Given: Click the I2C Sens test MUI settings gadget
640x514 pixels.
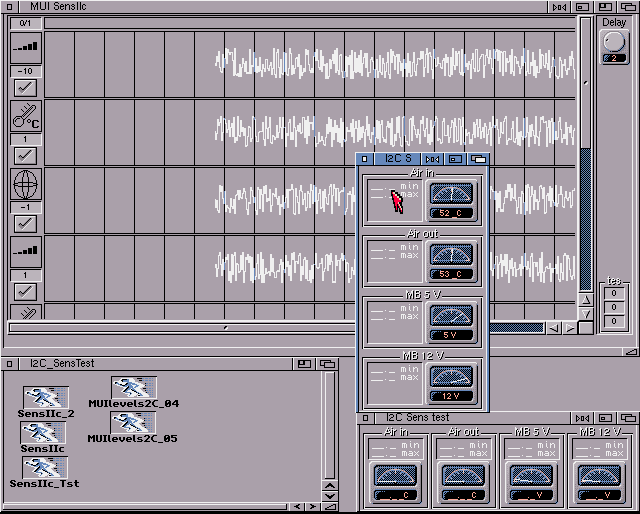Looking at the screenshot, I should pyautogui.click(x=580, y=417).
